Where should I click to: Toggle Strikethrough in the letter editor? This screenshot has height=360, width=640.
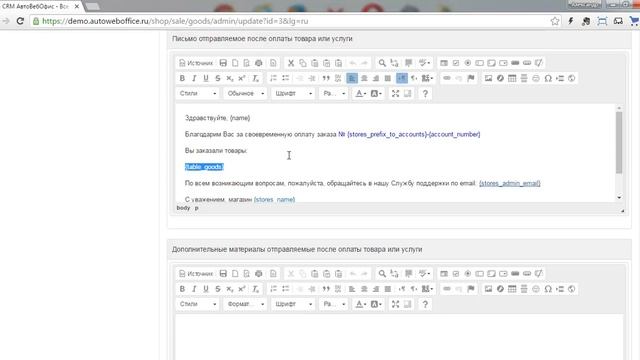coord(218,78)
